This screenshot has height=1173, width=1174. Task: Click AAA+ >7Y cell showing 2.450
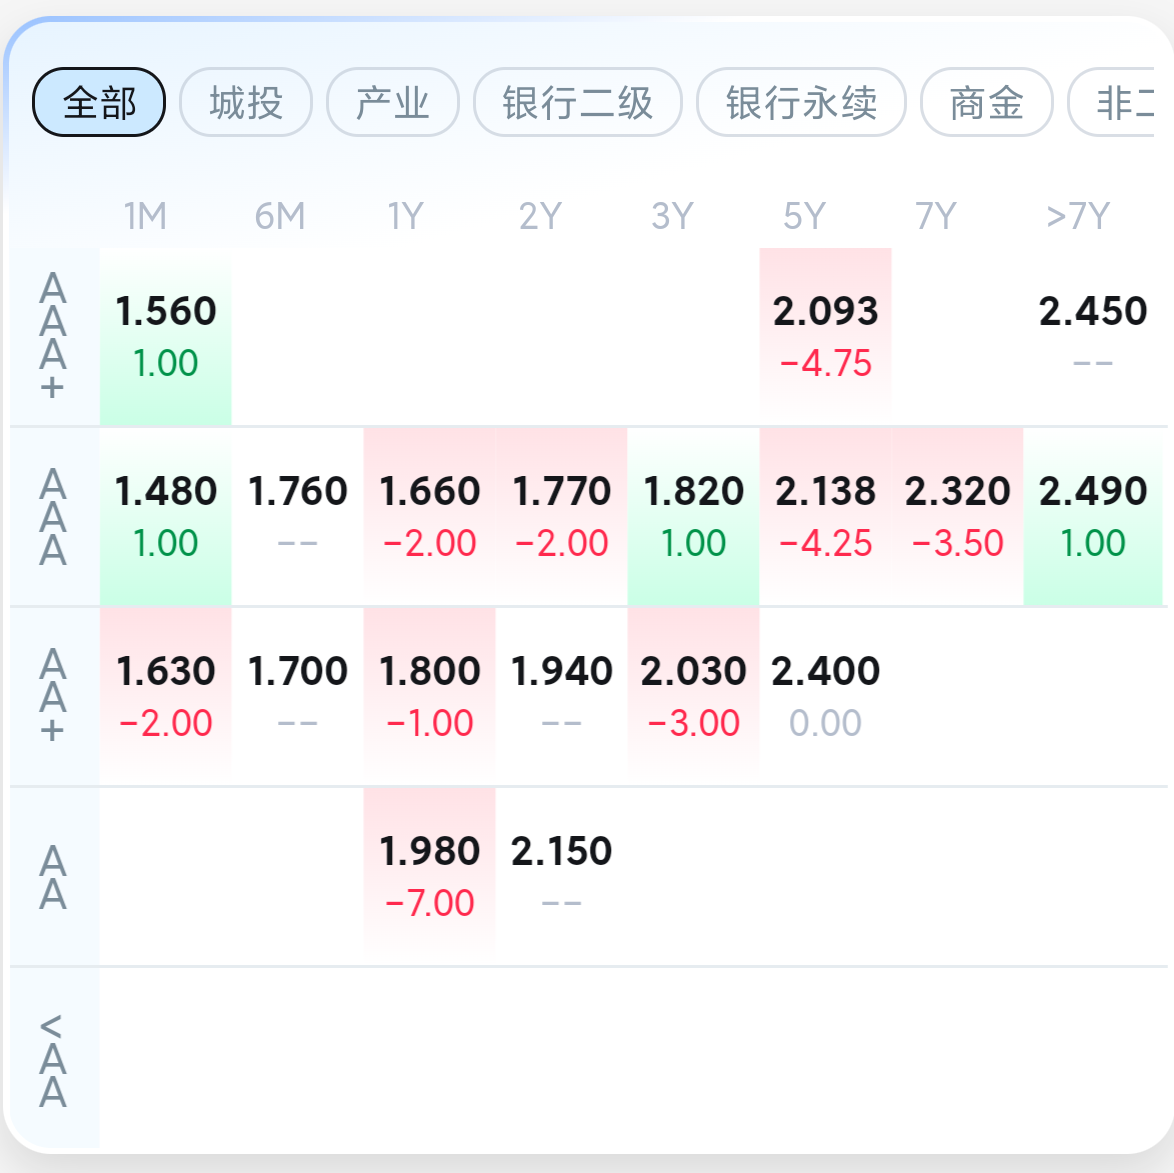click(1093, 336)
